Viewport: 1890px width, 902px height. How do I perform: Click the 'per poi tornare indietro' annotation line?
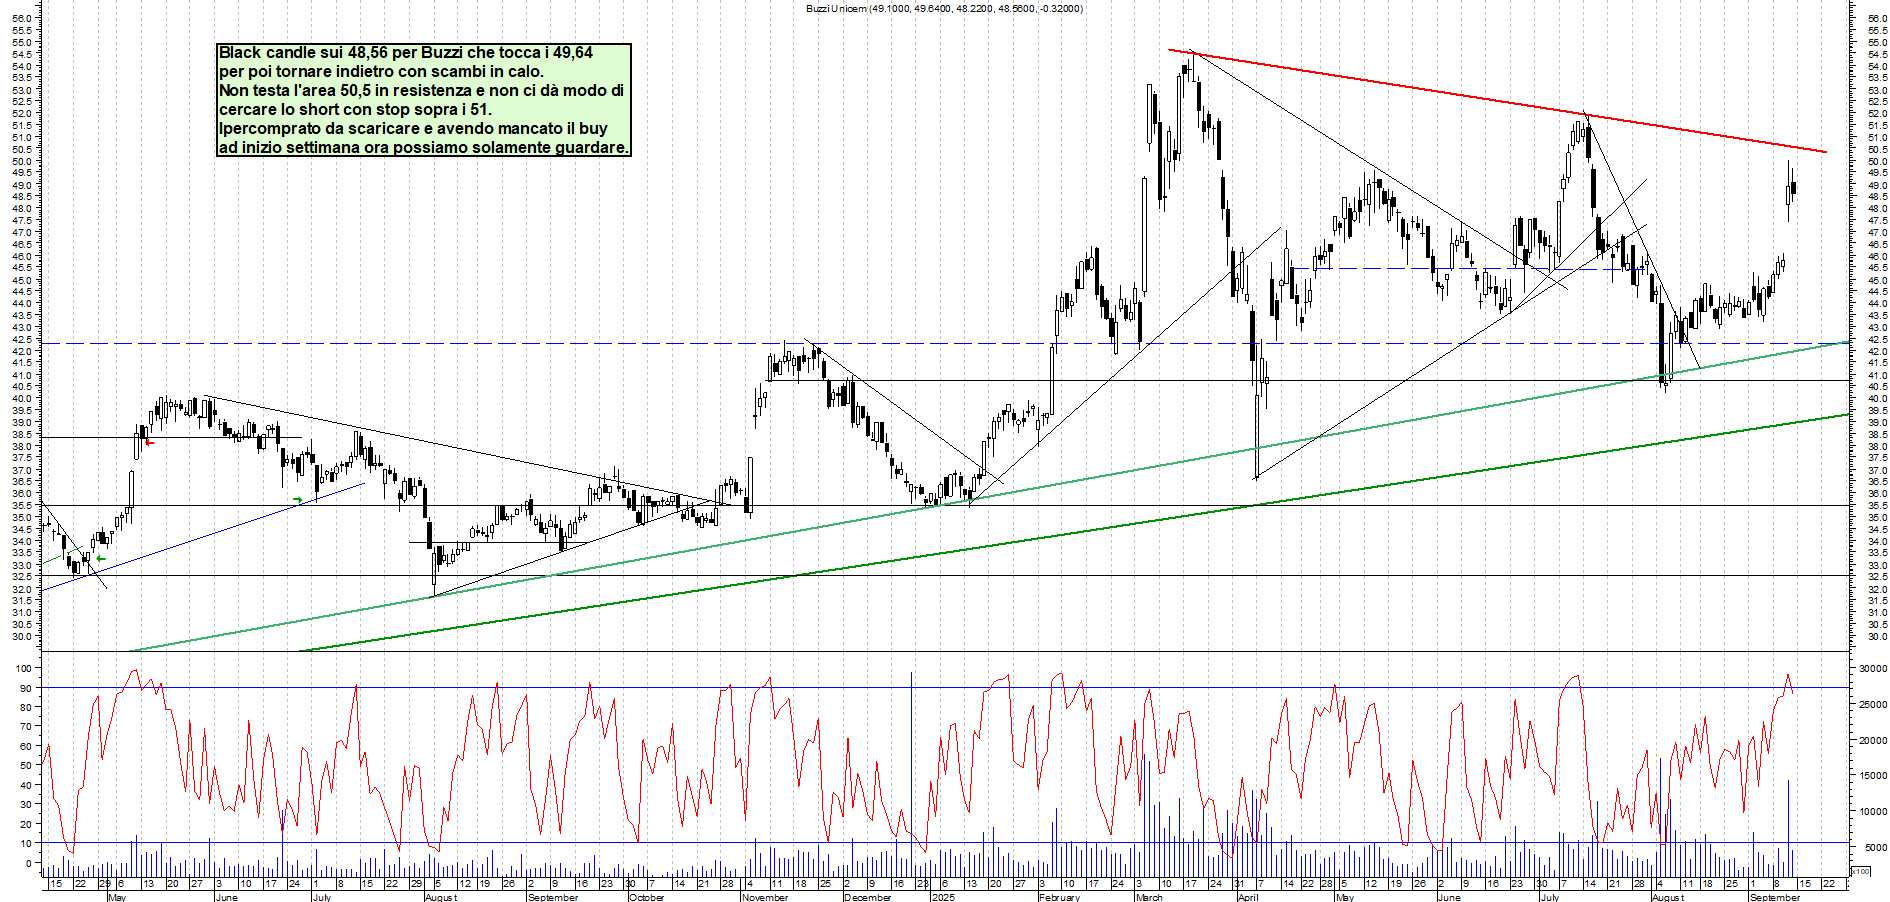pos(382,71)
